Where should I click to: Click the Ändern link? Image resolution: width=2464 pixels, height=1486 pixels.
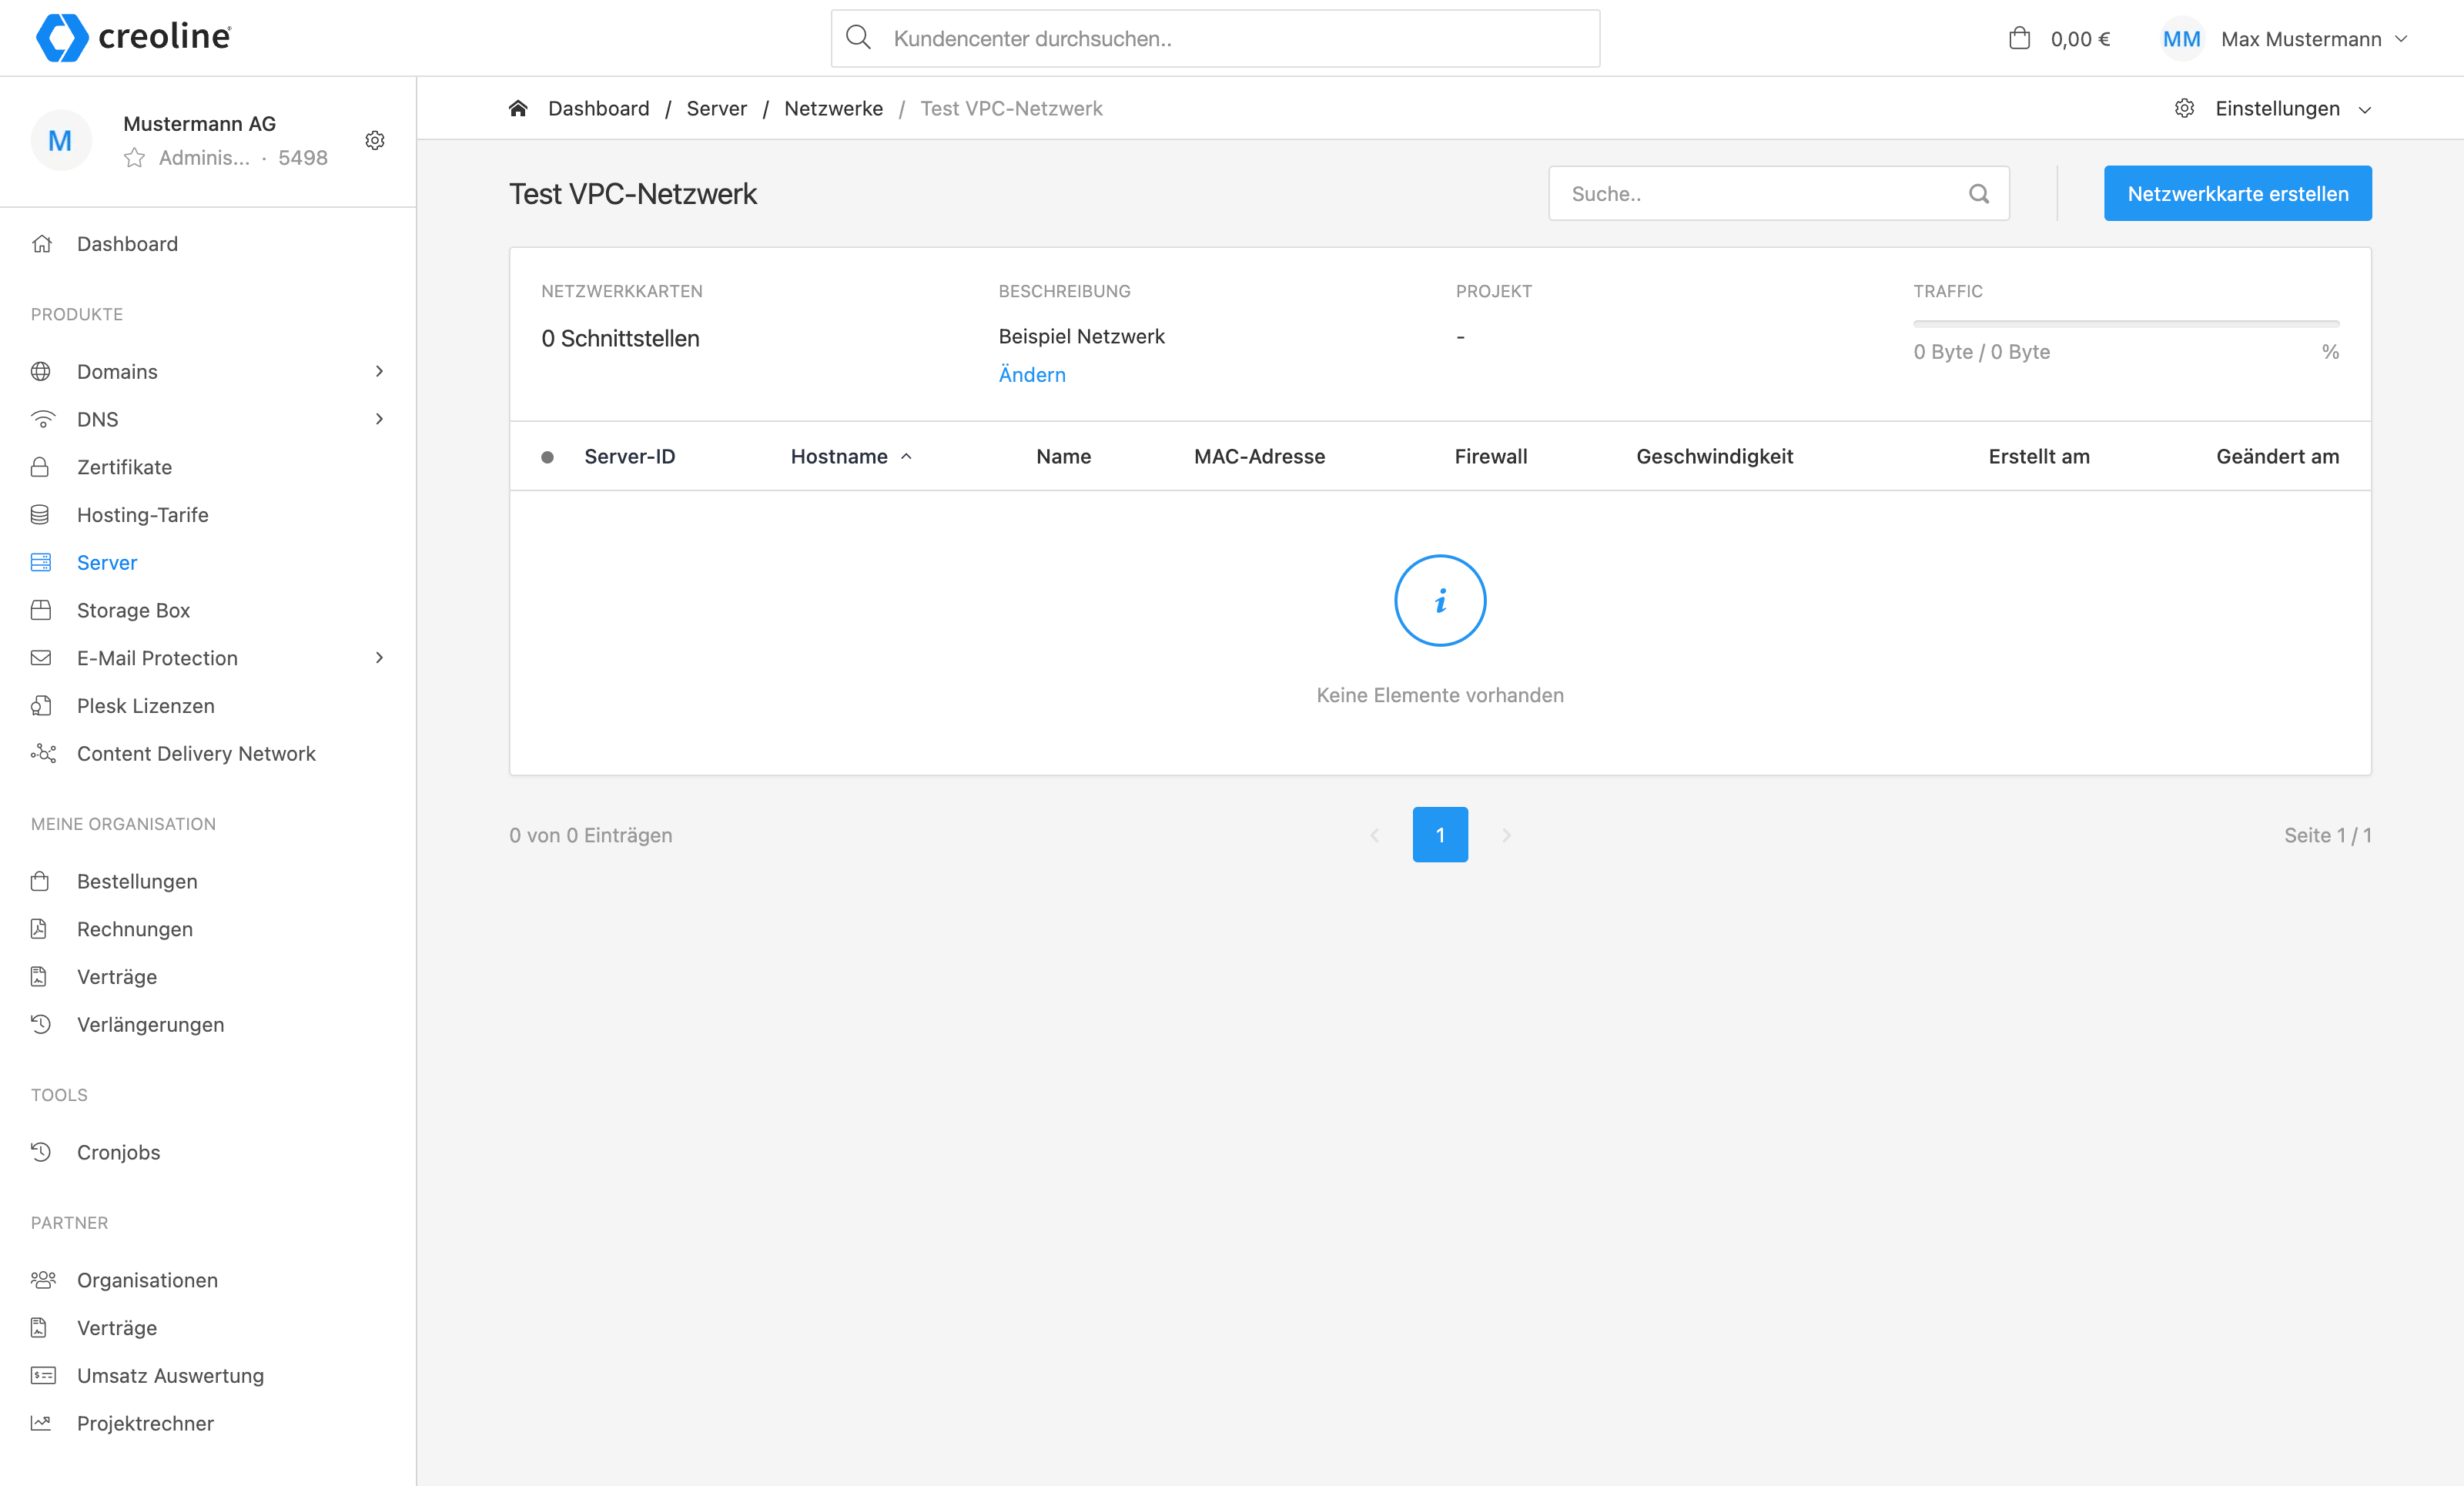(1032, 374)
